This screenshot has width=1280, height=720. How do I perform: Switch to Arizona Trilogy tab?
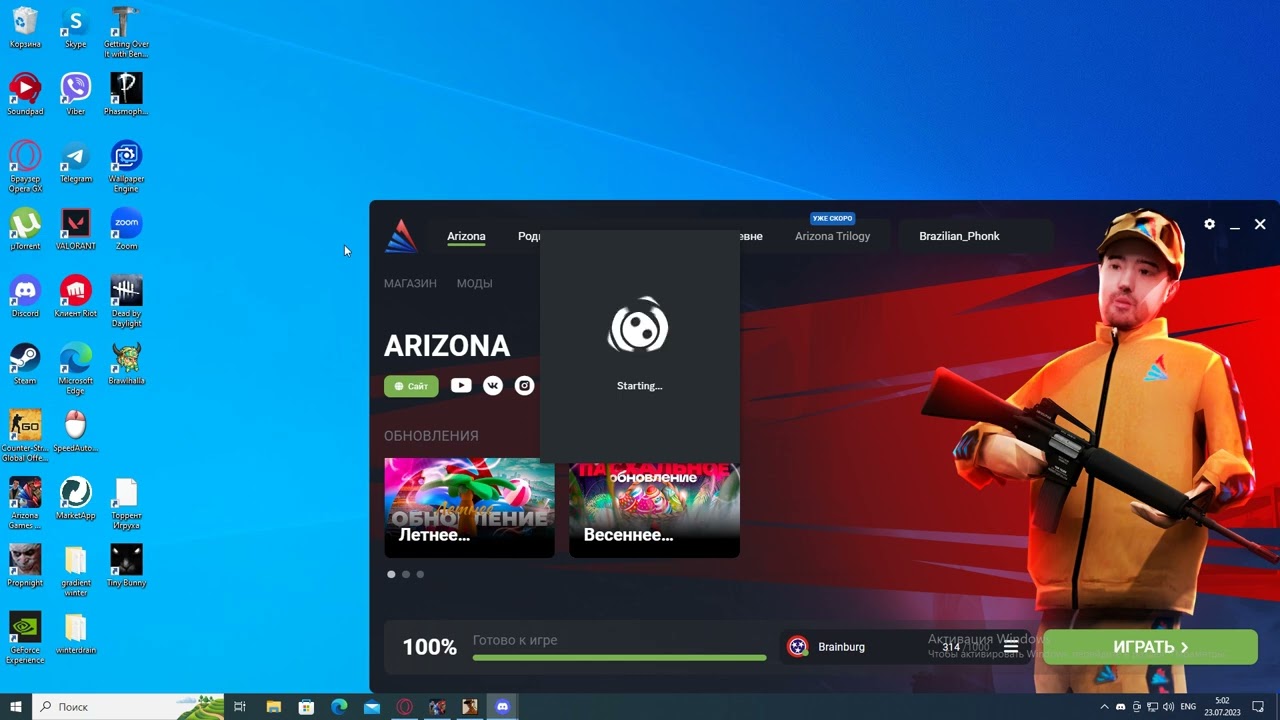[x=832, y=237]
